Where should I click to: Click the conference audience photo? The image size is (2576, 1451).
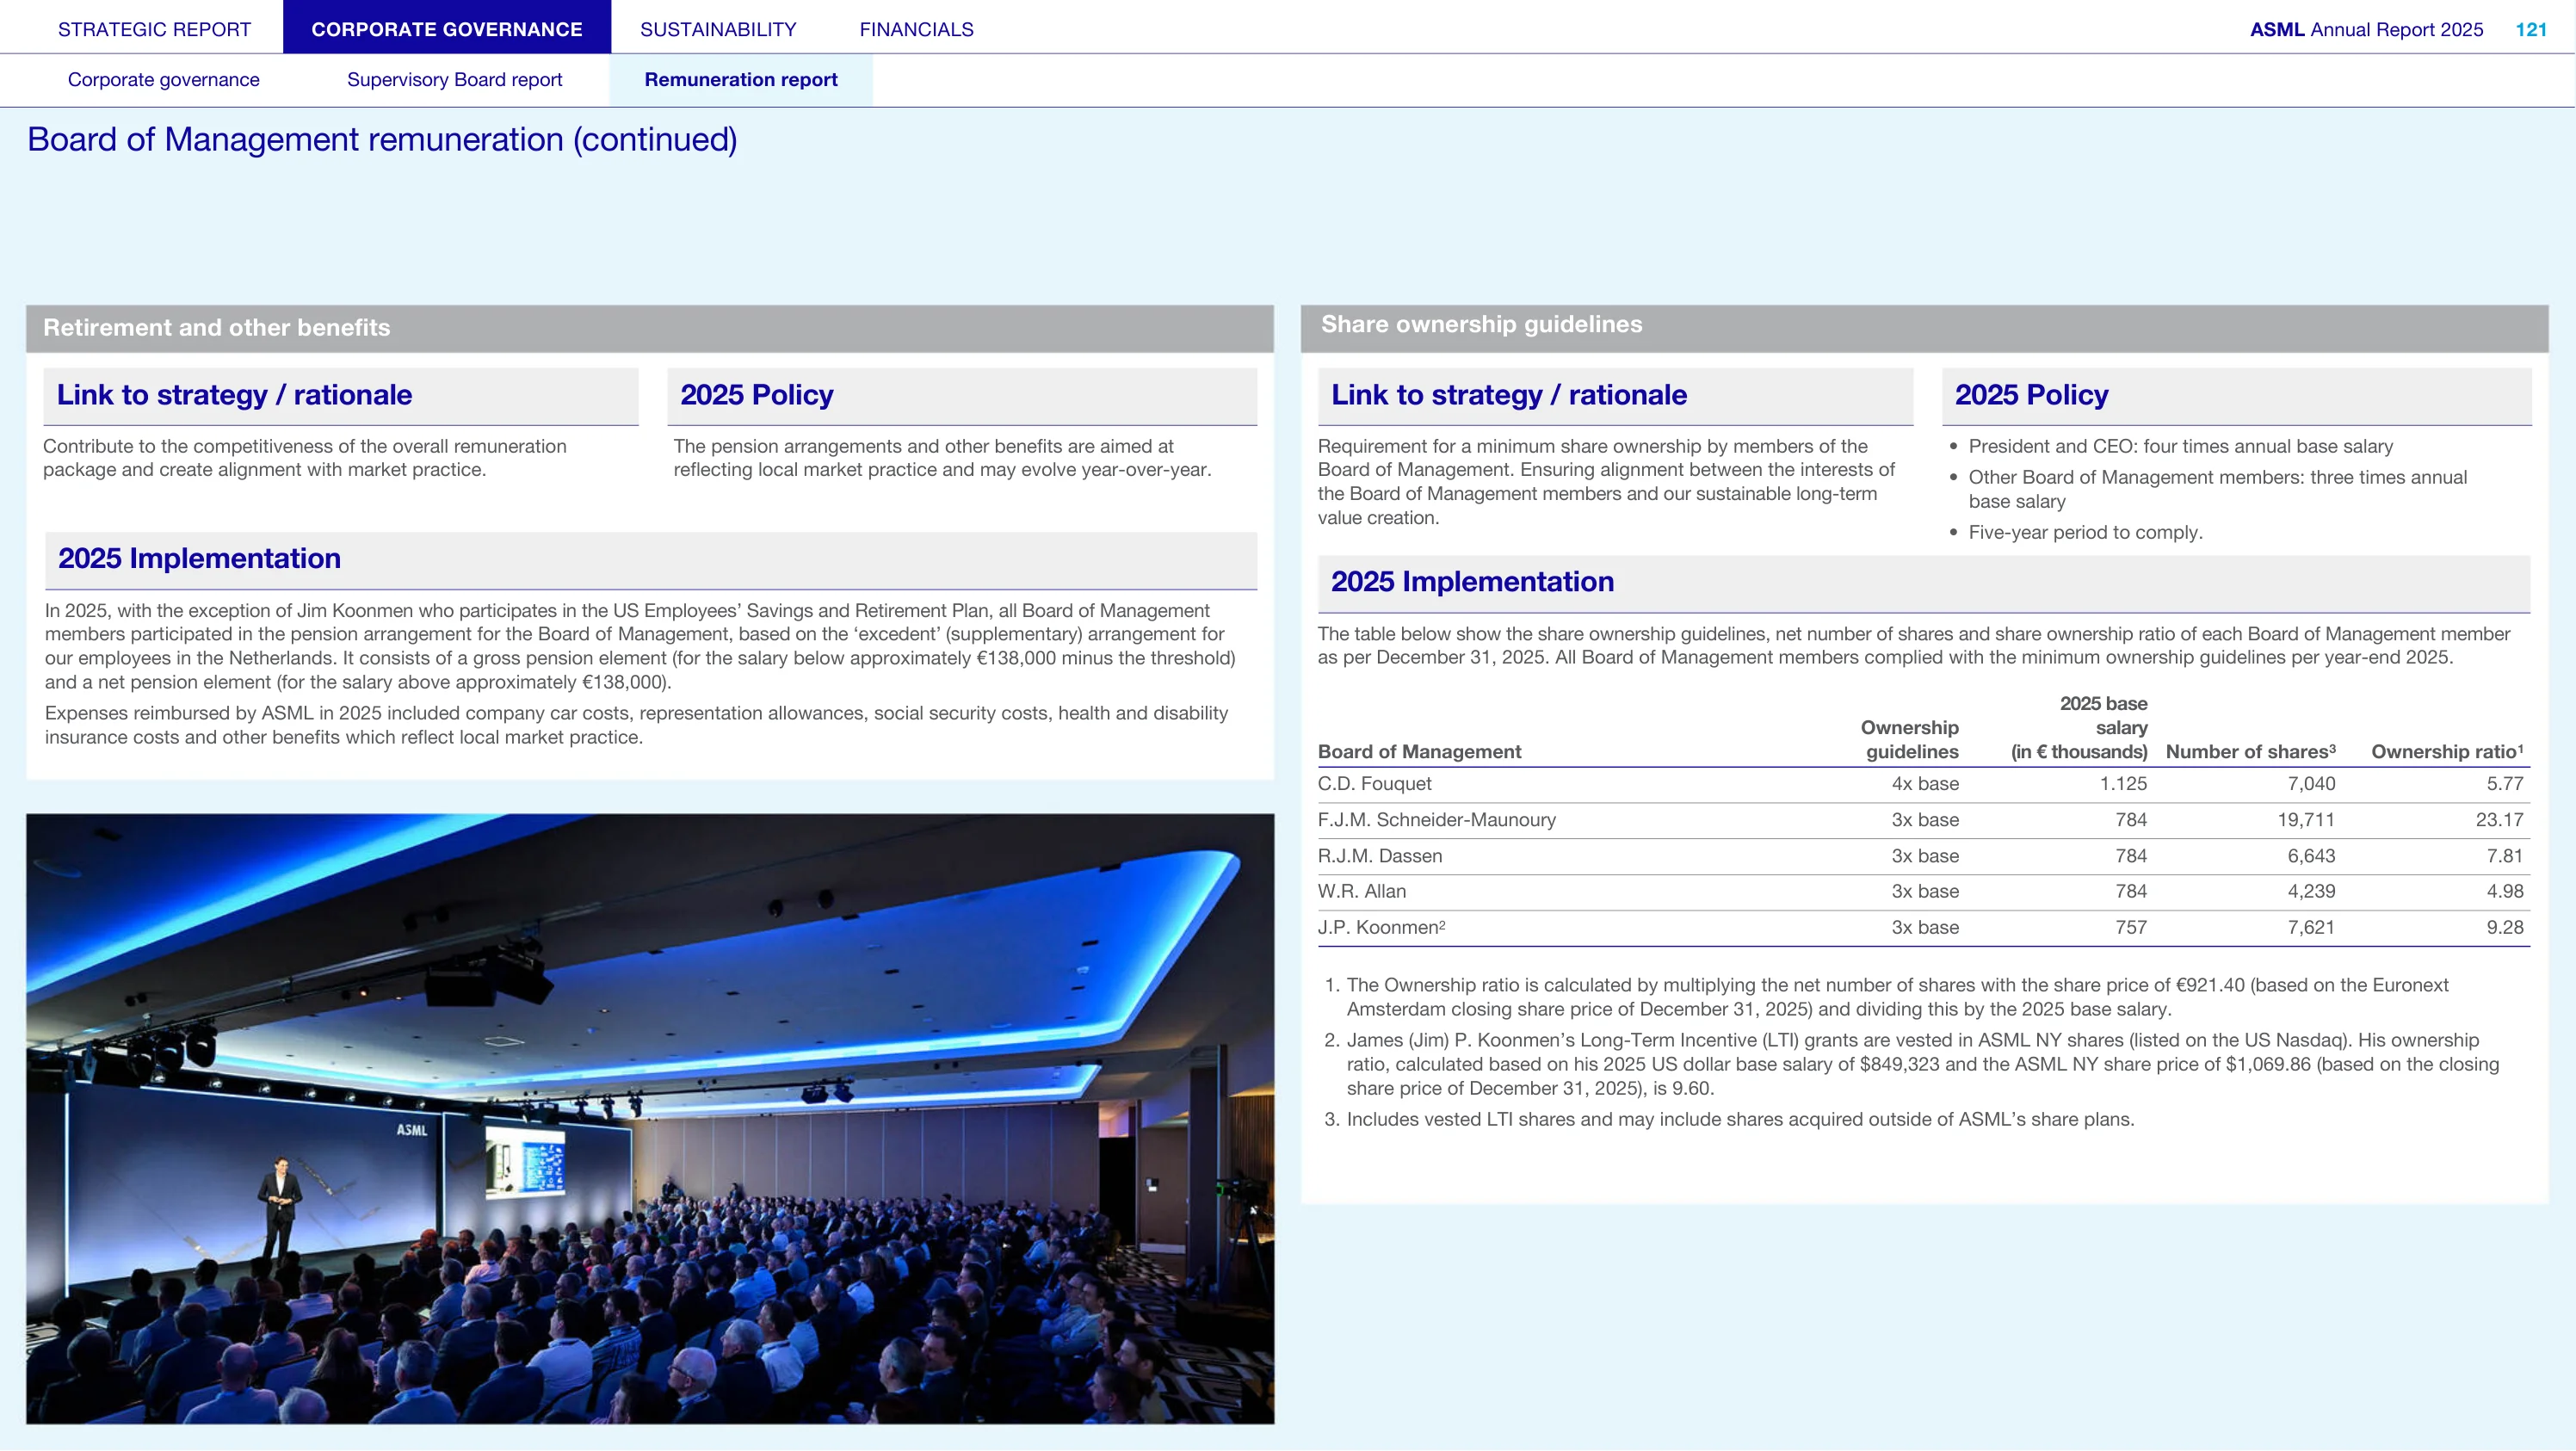(650, 1118)
